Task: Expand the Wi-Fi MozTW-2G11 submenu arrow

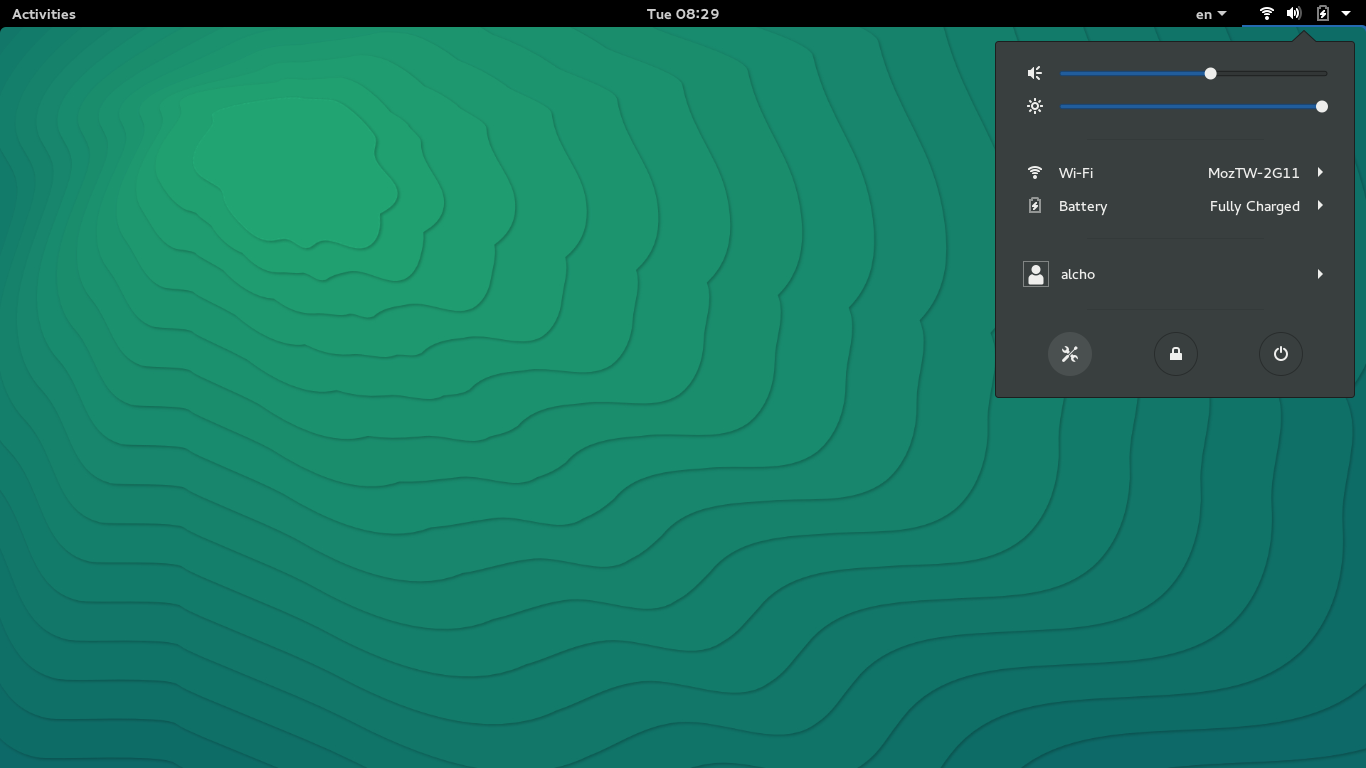Action: (1320, 173)
